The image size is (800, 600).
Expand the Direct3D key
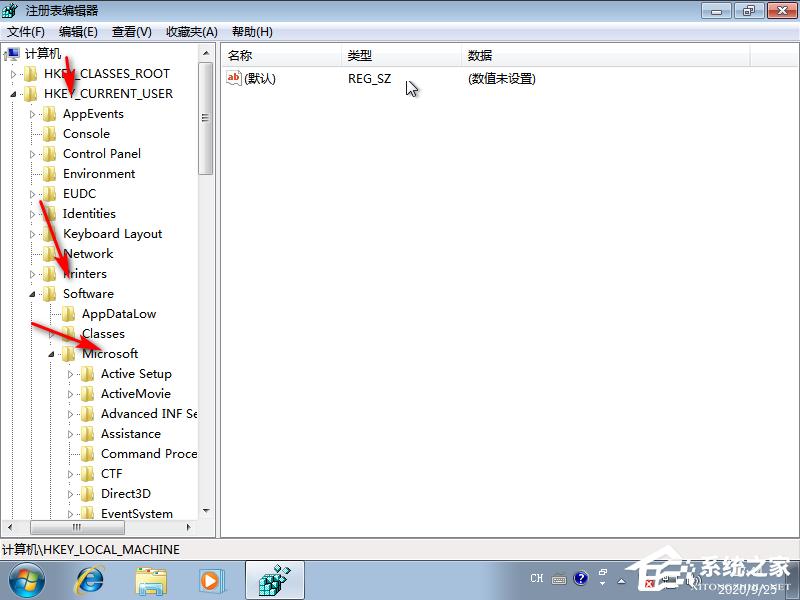(x=70, y=494)
